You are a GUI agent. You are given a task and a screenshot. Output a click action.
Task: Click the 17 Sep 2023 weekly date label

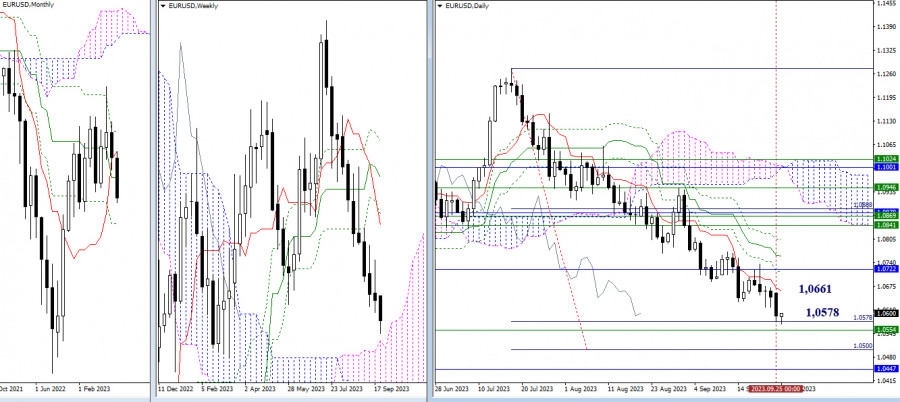393,389
